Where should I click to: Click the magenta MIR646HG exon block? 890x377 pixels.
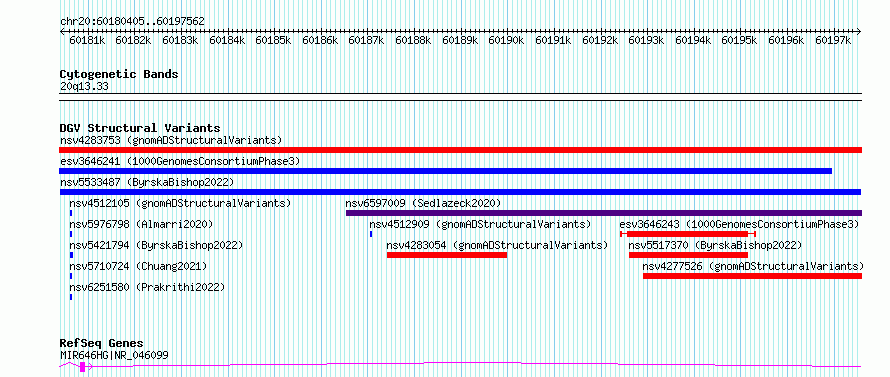pyautogui.click(x=83, y=367)
